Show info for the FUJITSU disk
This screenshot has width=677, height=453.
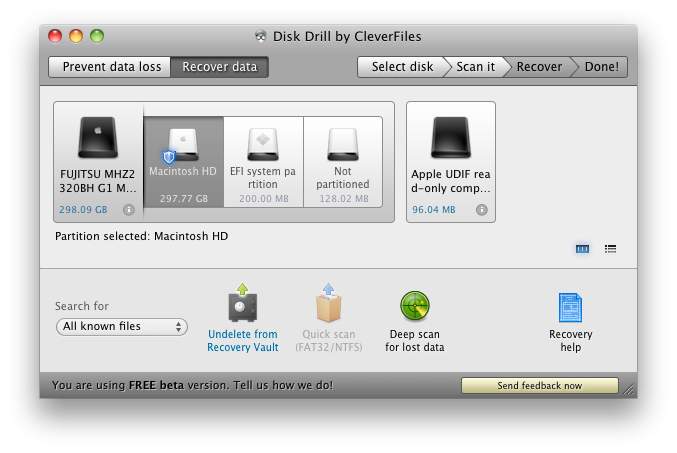(129, 209)
